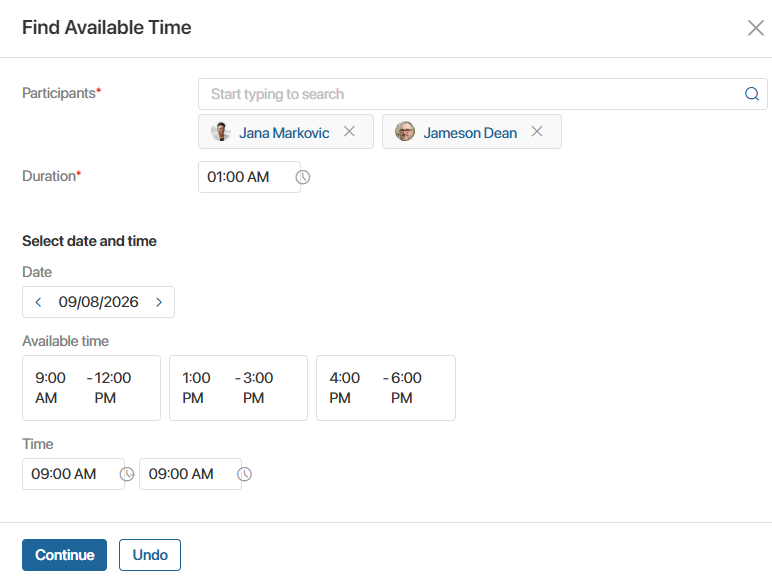
Task: Click the Undo button
Action: (x=150, y=555)
